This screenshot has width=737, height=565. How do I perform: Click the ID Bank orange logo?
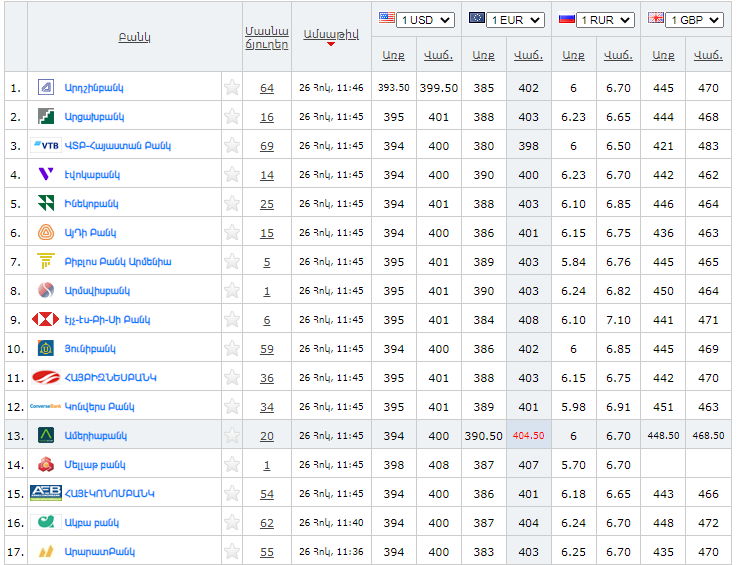(x=46, y=232)
